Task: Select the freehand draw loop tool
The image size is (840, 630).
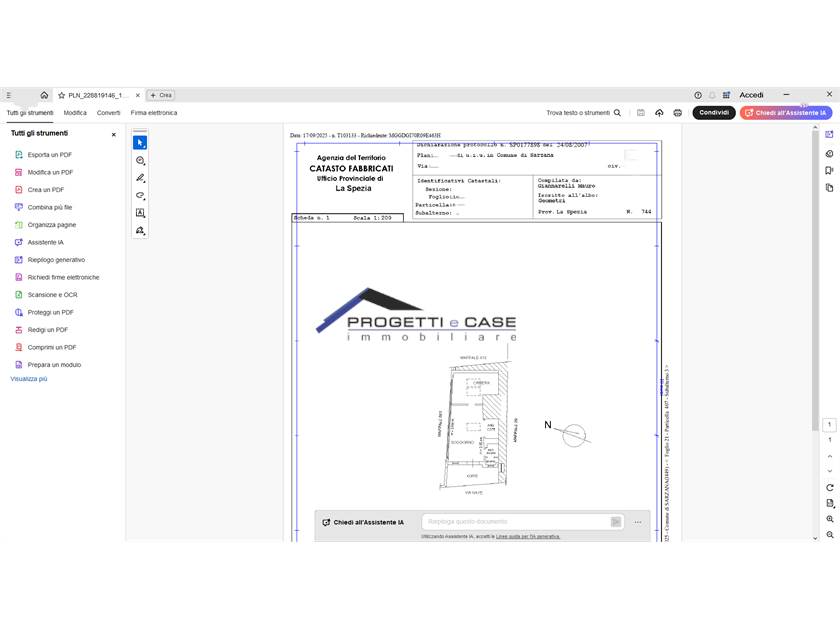Action: [x=140, y=196]
